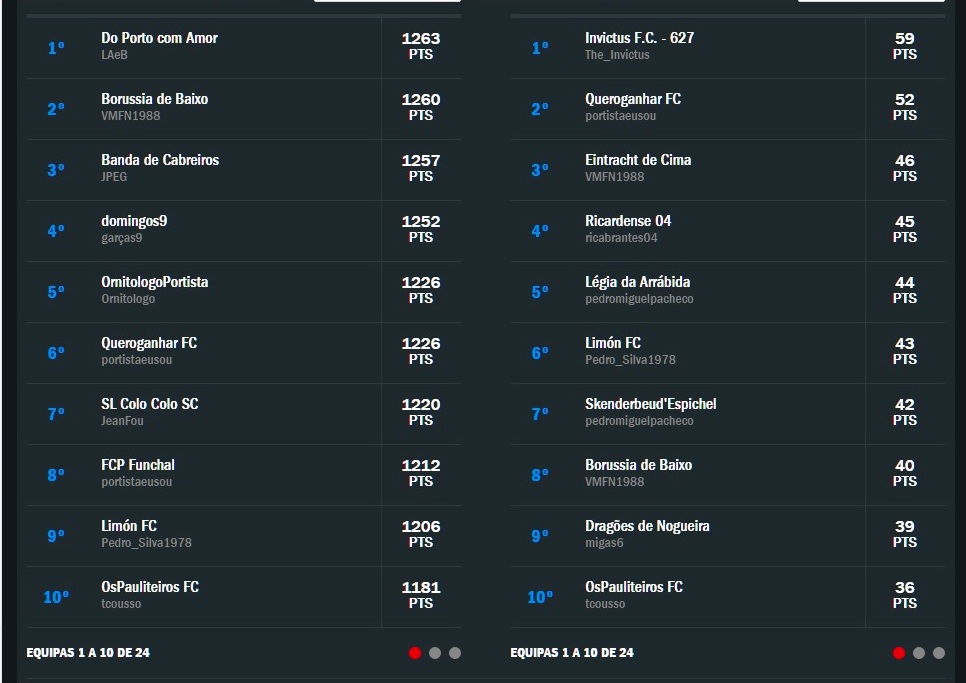This screenshot has height=683, width=966.
Task: Open Banda de Cabreiros team
Action: point(160,160)
